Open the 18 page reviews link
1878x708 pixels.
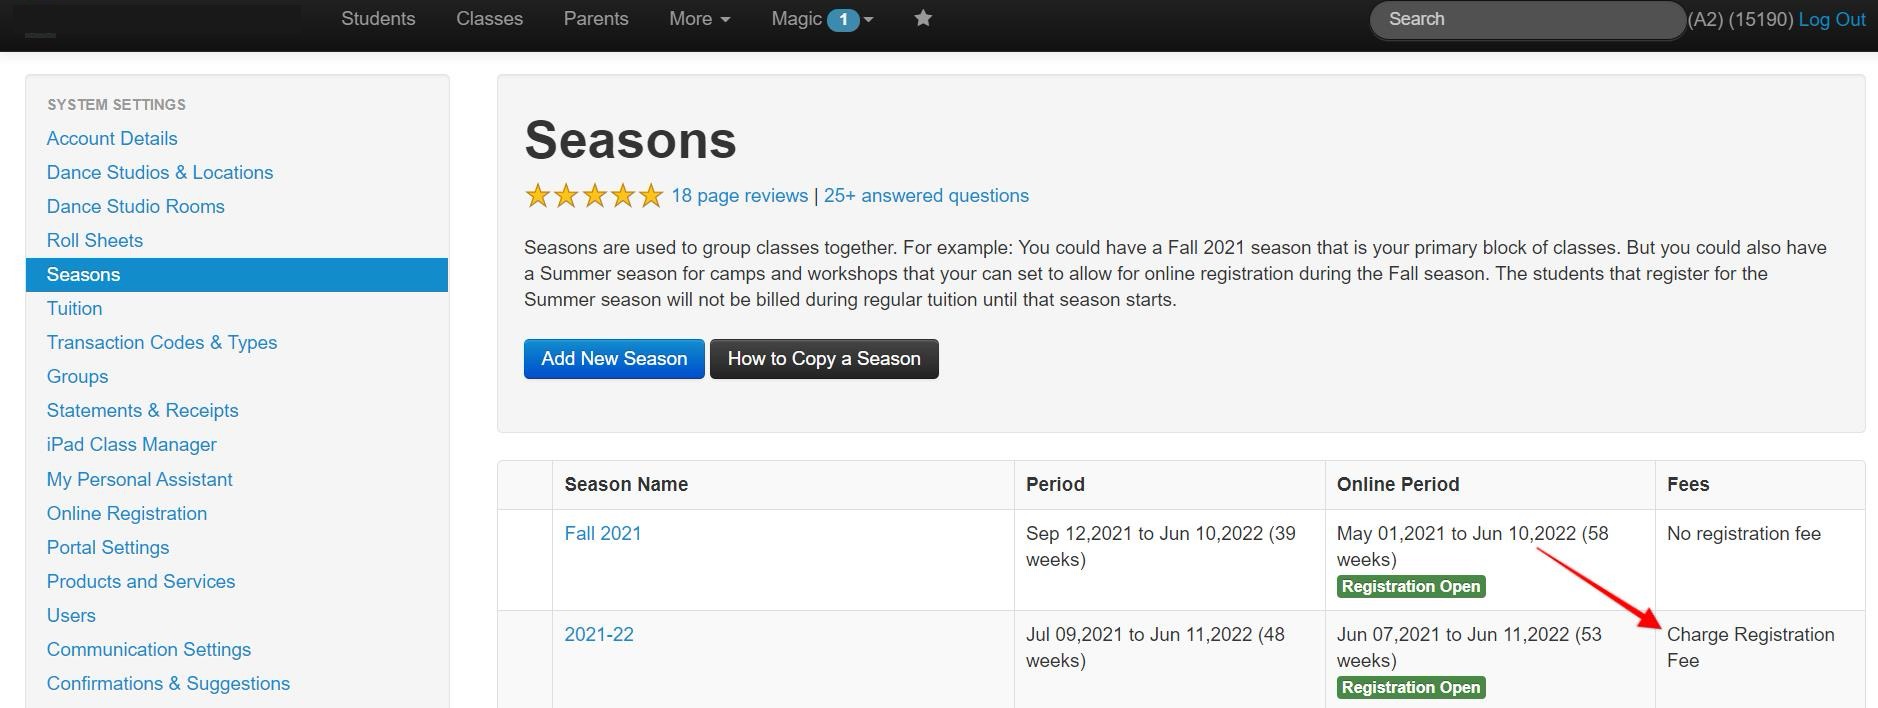pyautogui.click(x=739, y=196)
